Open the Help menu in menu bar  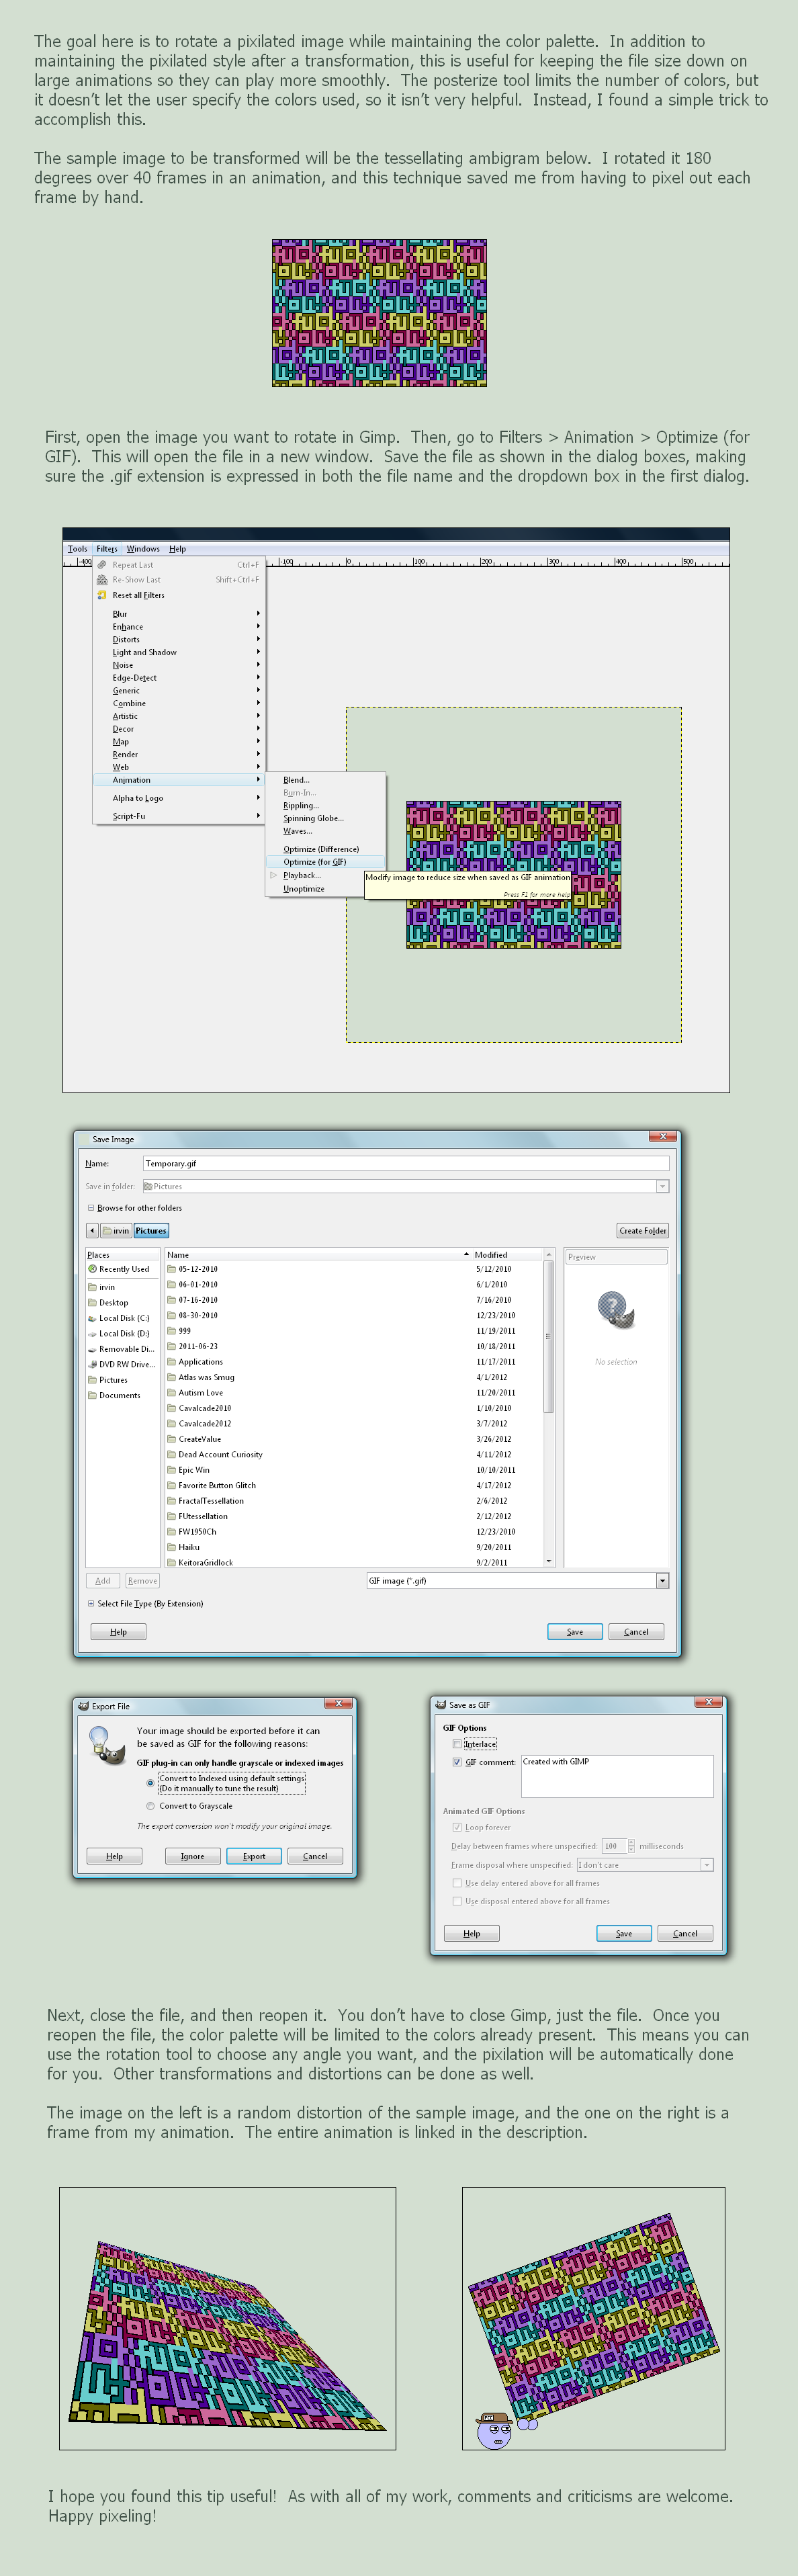click(177, 548)
